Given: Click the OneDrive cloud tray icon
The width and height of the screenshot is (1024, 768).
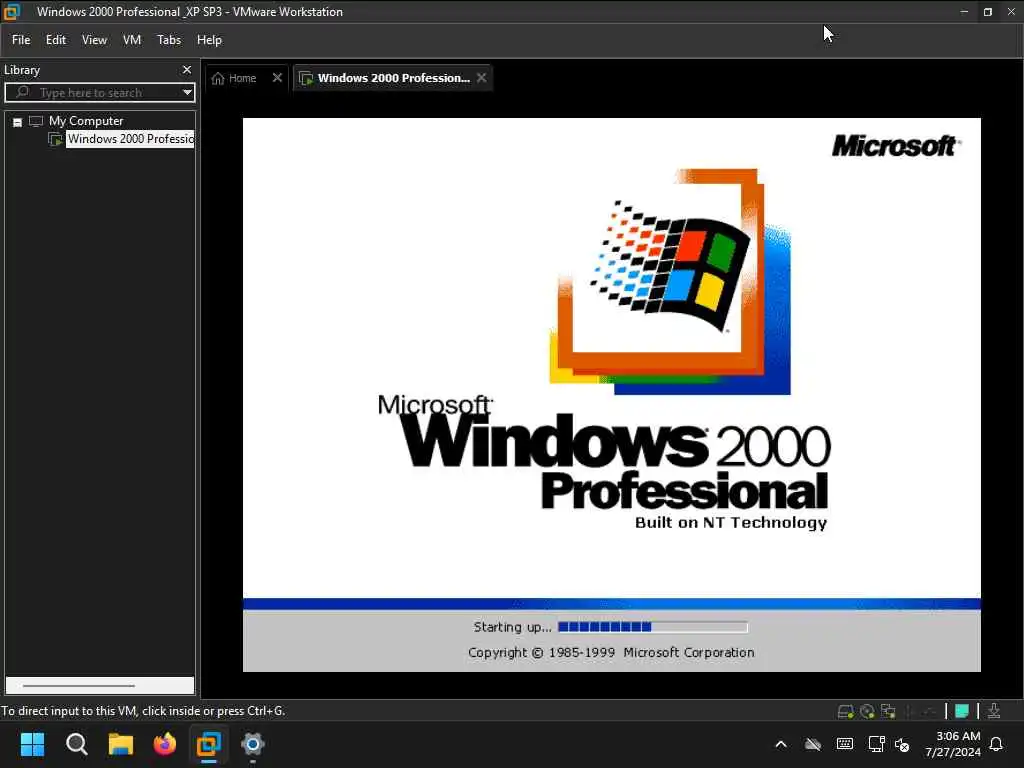Looking at the screenshot, I should (x=812, y=744).
